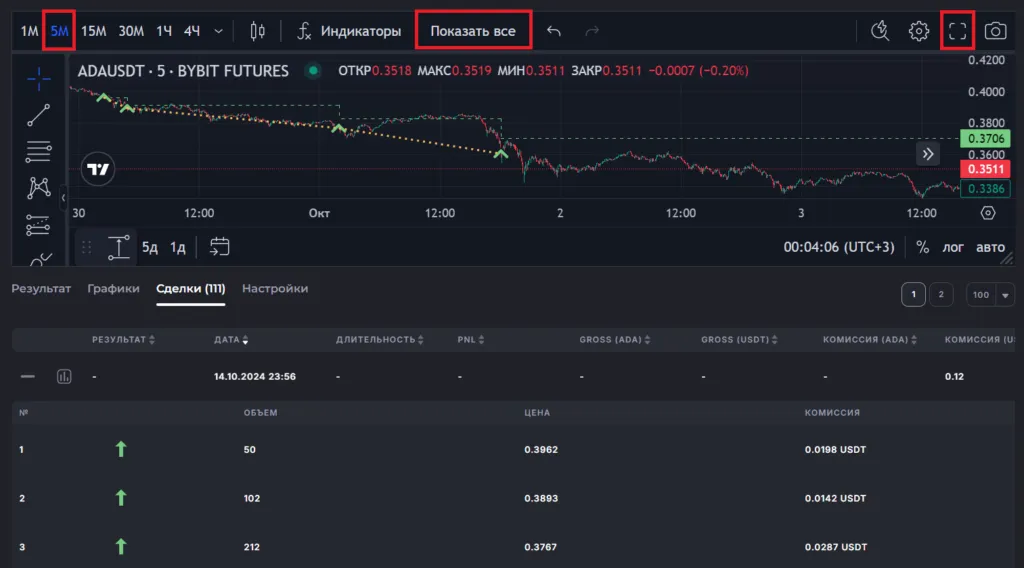The width and height of the screenshot is (1024, 568).
Task: Open the candlestick chart style selector
Action: (x=257, y=31)
